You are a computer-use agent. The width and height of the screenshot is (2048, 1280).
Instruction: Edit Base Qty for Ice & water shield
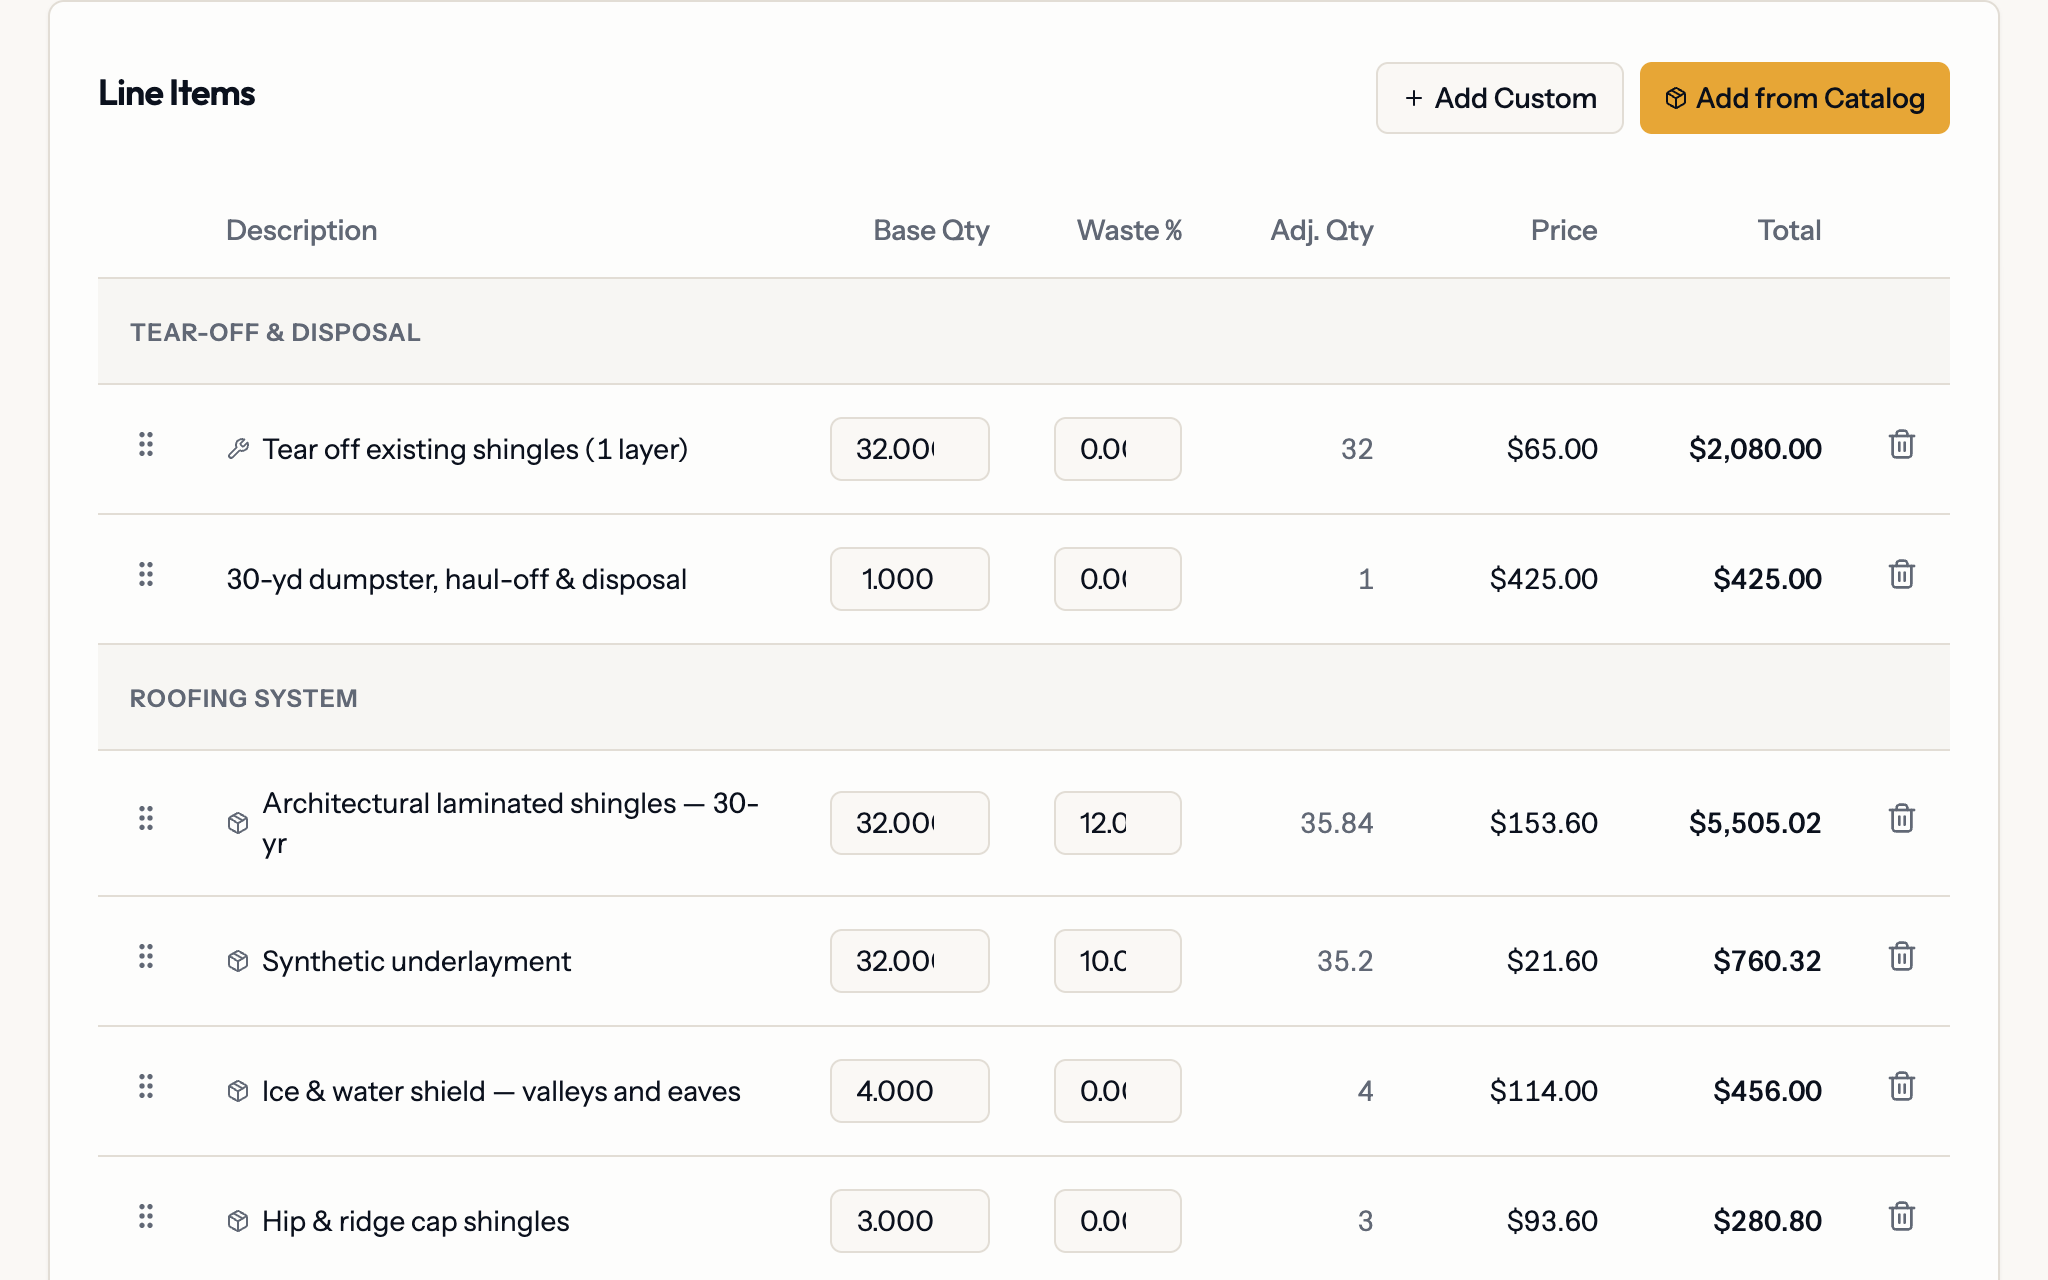[910, 1091]
